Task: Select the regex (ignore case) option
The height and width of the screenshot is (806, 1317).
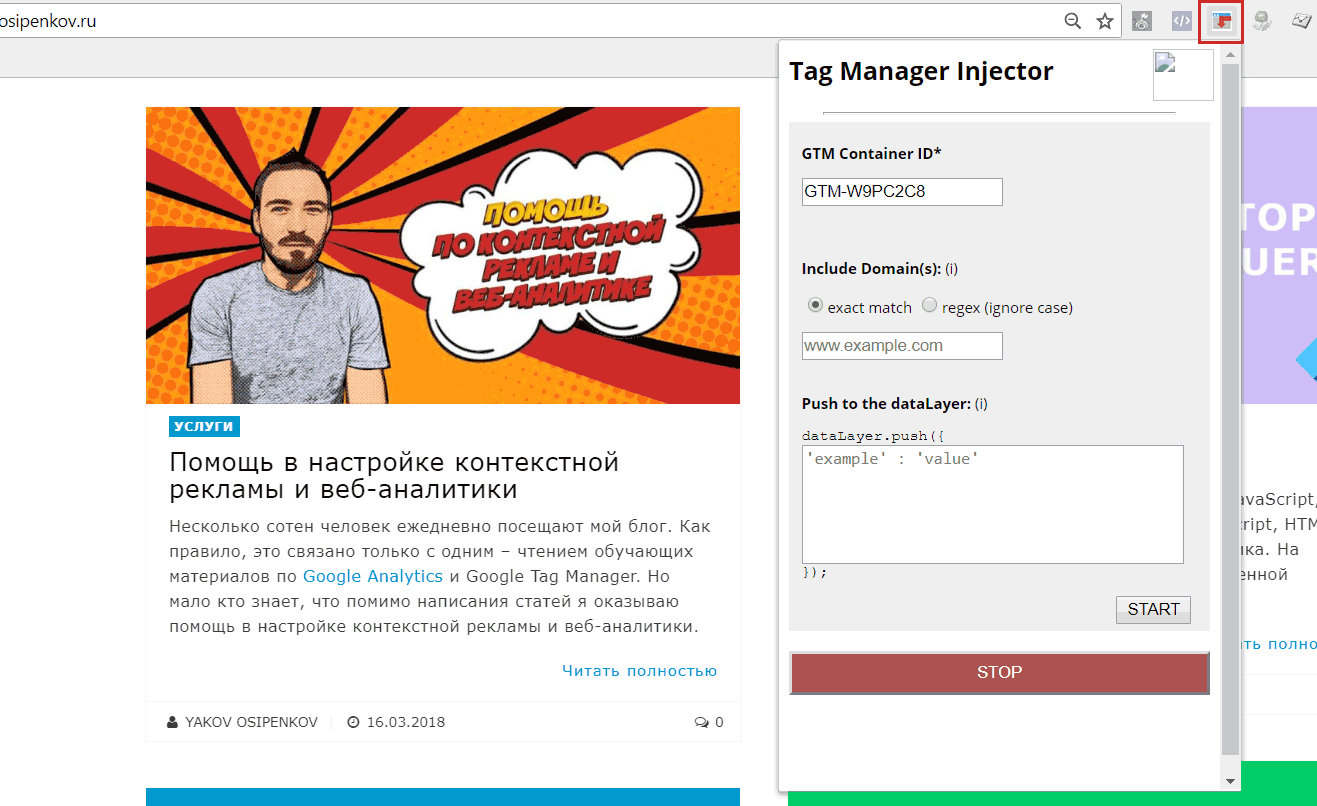Action: [930, 306]
